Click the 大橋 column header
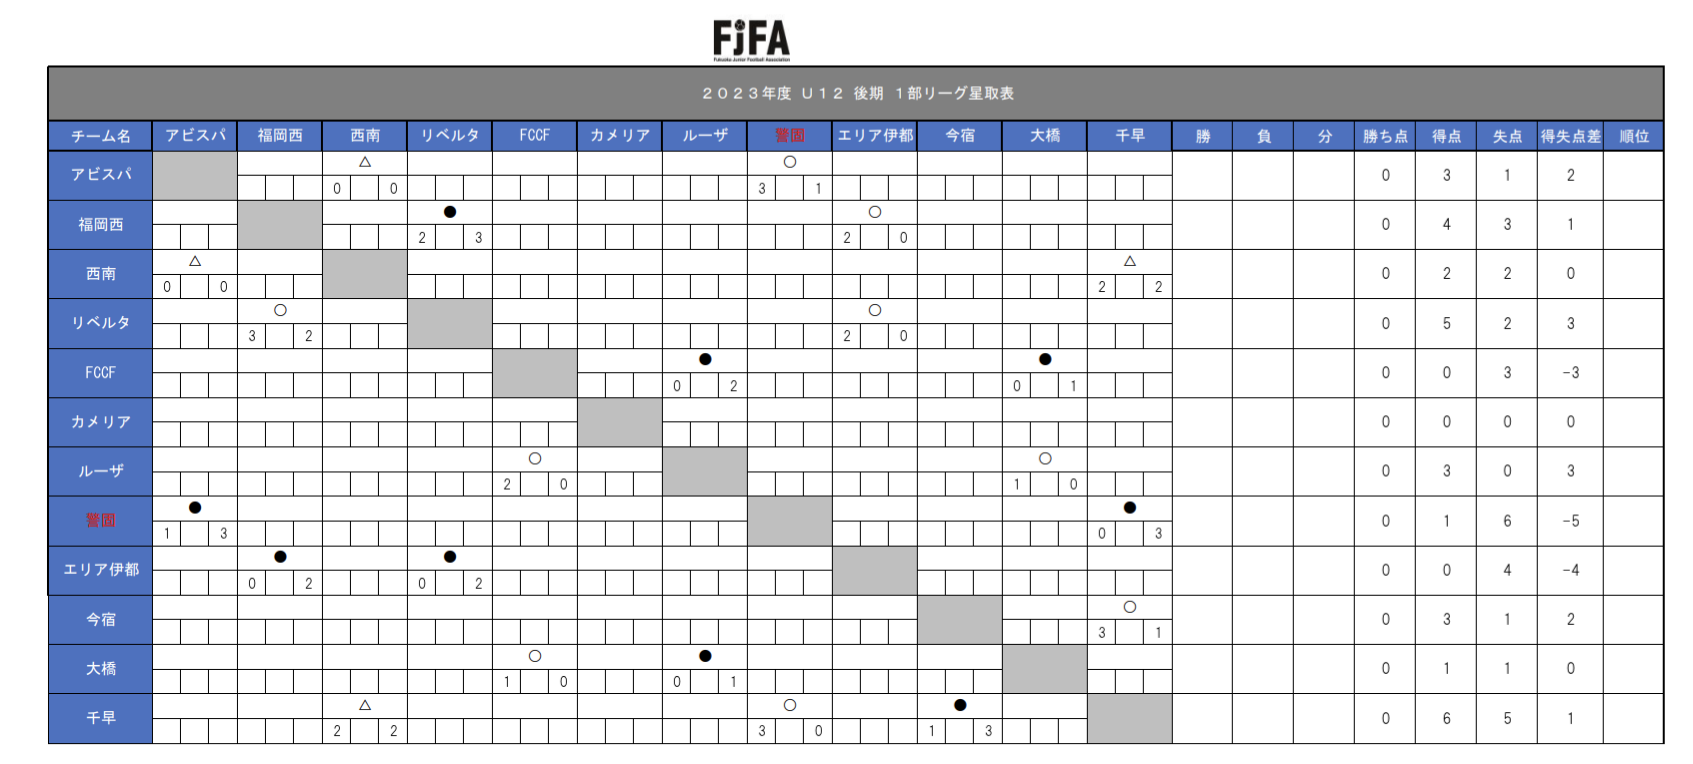1693x764 pixels. point(1045,136)
